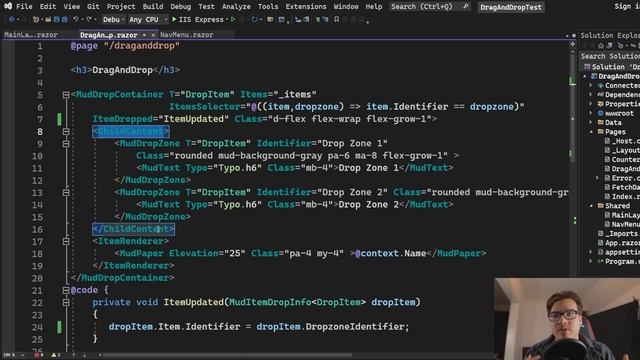
Task: Collapse the Shared folder node
Action: (590, 206)
